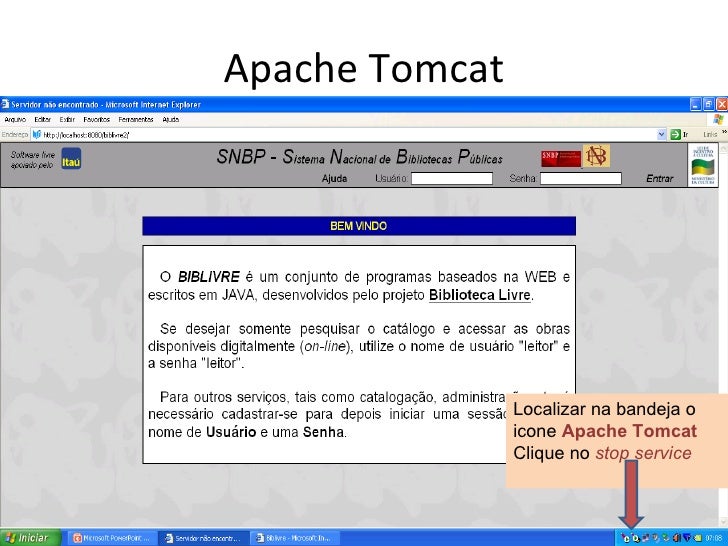Expand the Links toolbar chevron
Screen dimensions: 728x546
724,132
